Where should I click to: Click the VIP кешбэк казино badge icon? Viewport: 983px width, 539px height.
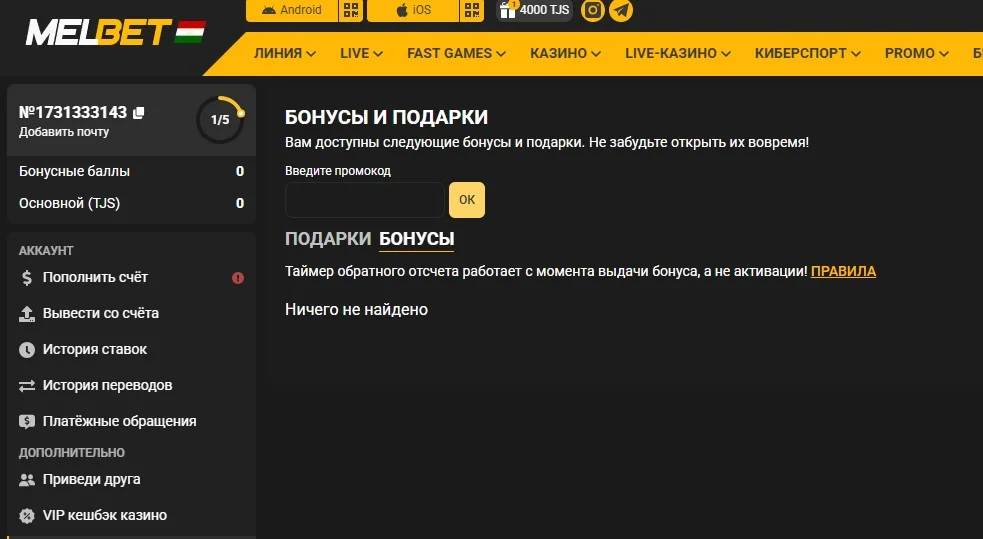tap(27, 515)
